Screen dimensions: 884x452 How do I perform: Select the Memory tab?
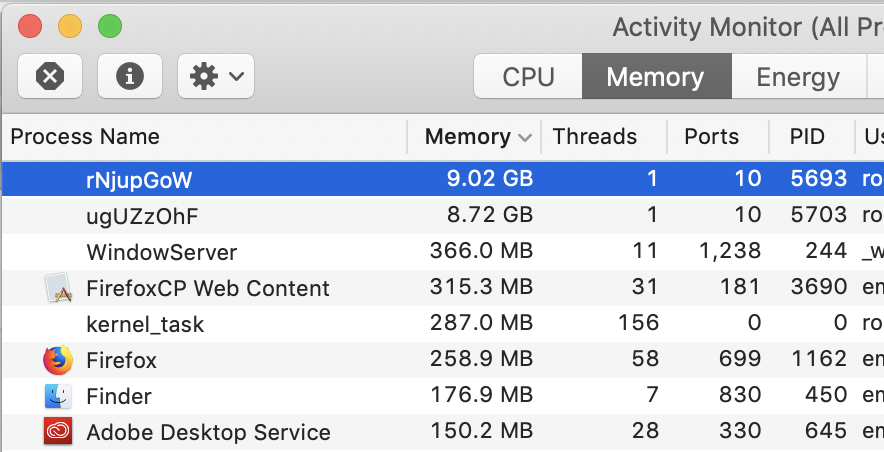[x=655, y=77]
